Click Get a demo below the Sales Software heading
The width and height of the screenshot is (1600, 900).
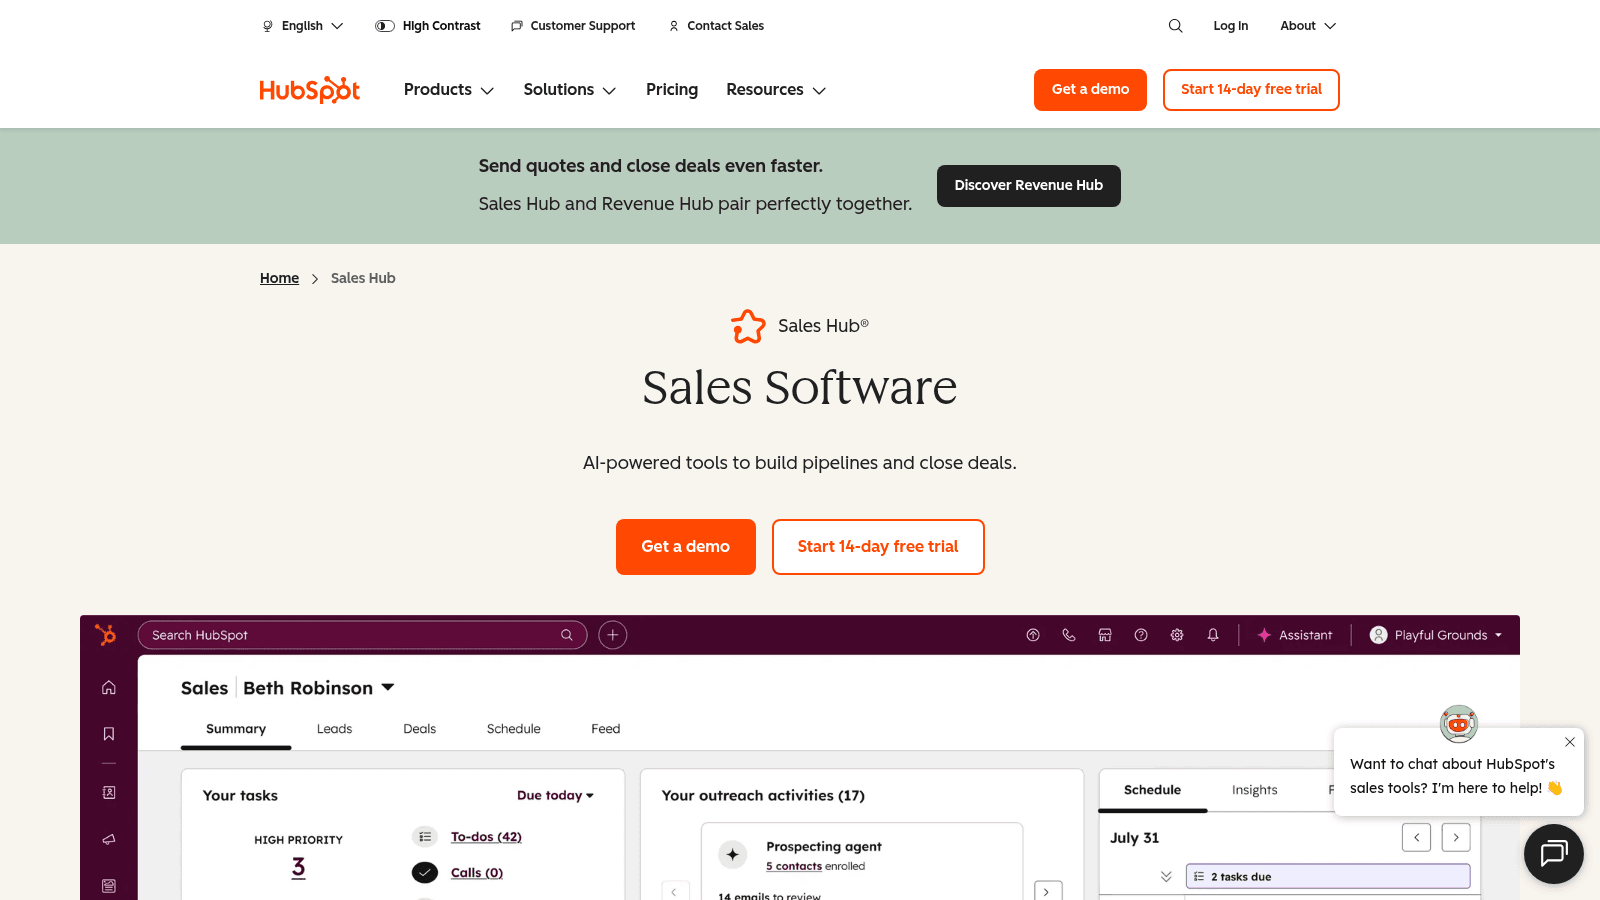coord(686,547)
